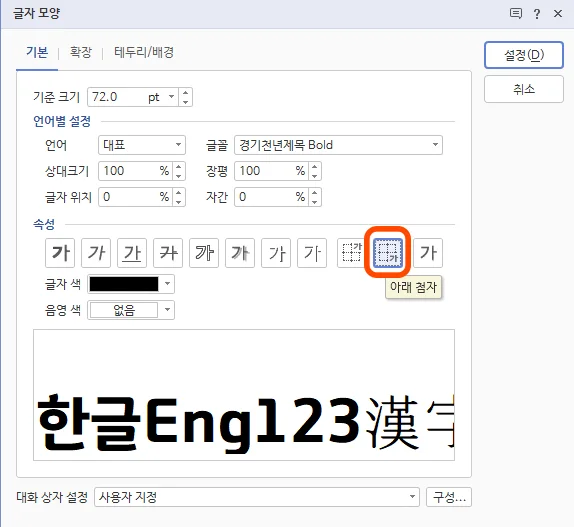Toggle the bold (진하게) attribute button
Screen dimensions: 574x527
coord(60,253)
